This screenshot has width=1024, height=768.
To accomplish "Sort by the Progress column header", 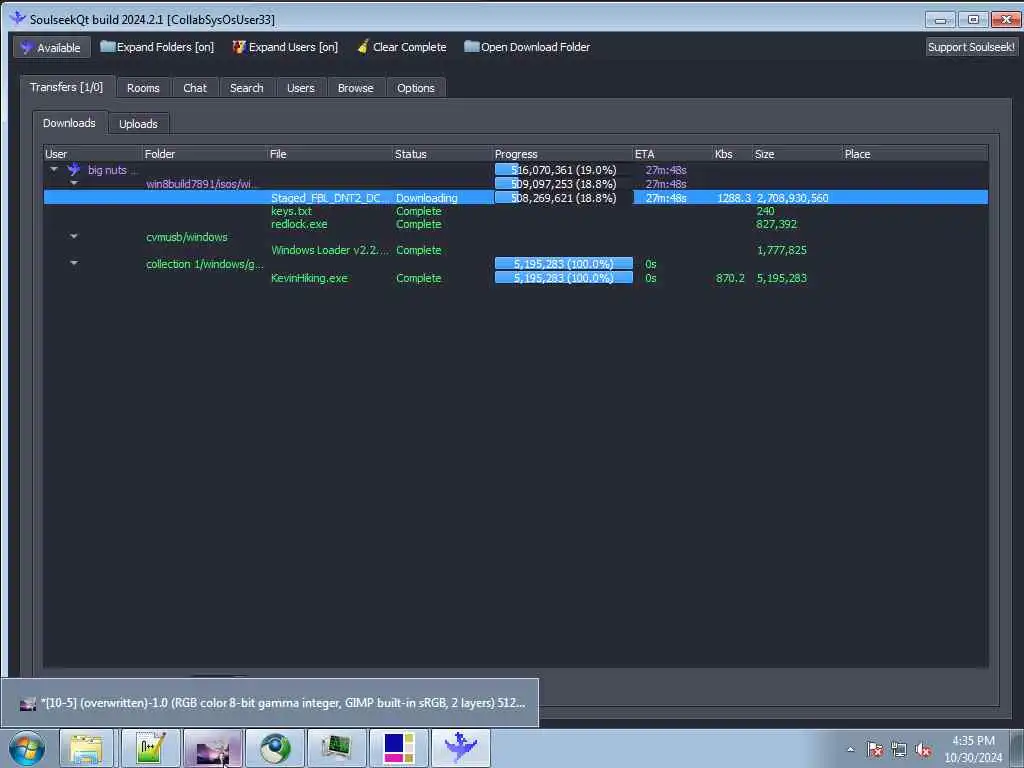I will pos(563,154).
